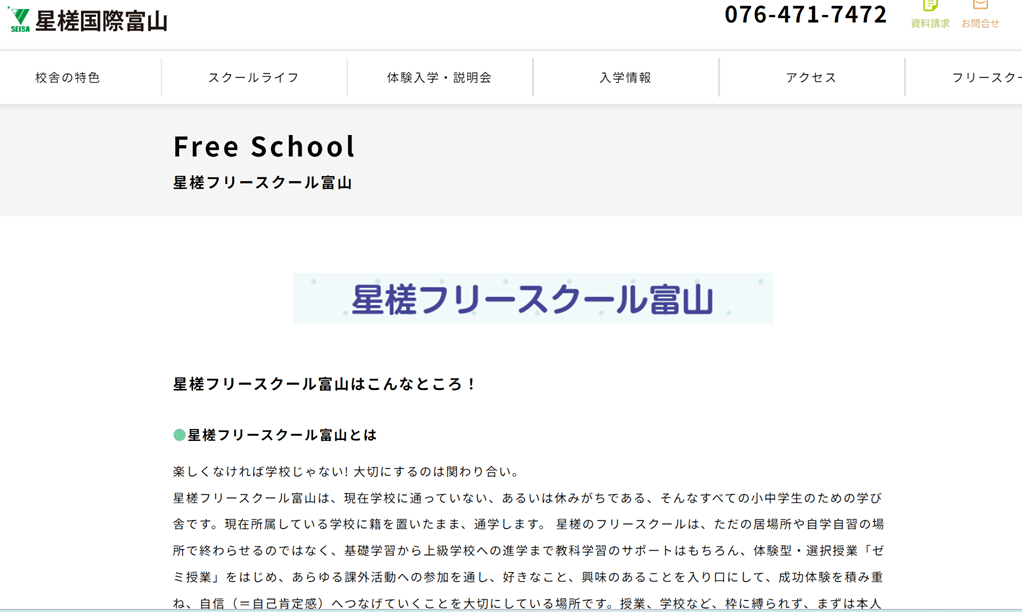This screenshot has height=612, width=1022.
Task: Click the line 楽しくなければ学校じゃない!
Action: click(x=259, y=472)
